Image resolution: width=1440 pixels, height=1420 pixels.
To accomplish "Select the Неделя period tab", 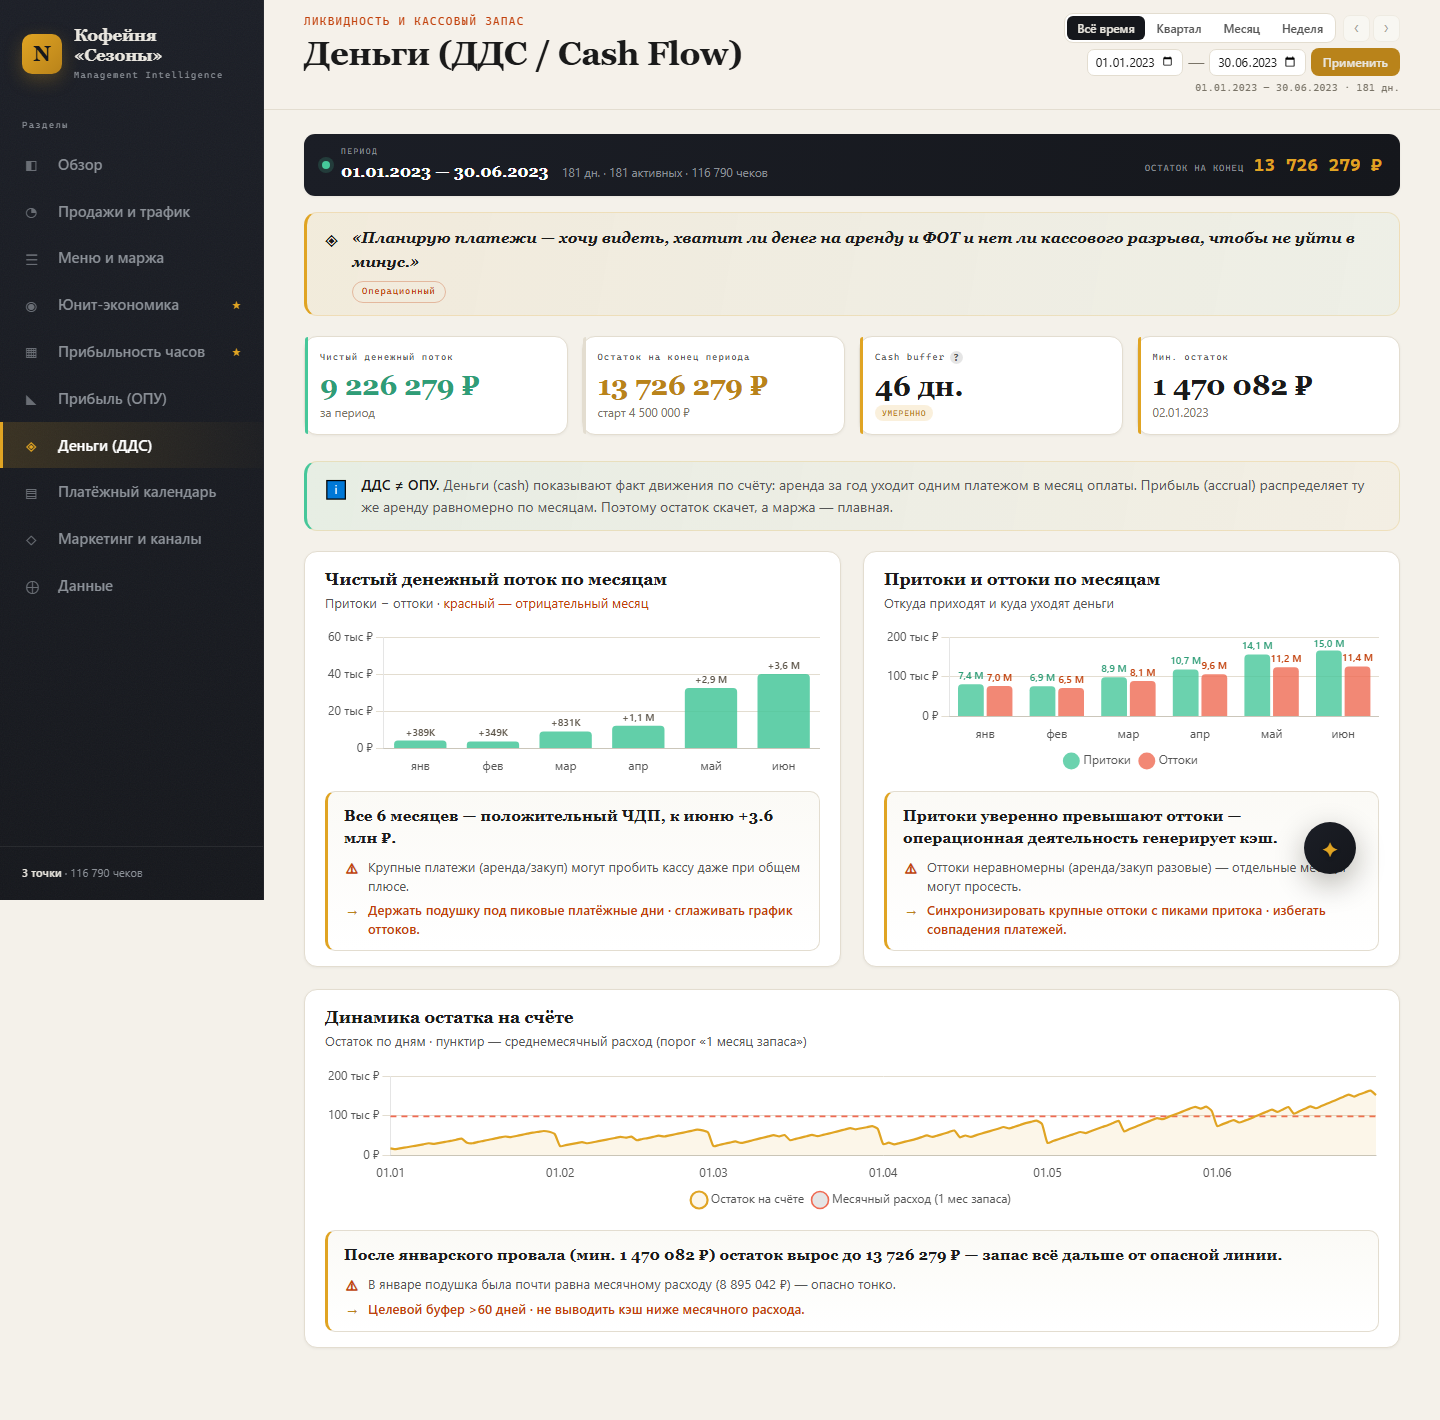I will coord(1302,29).
